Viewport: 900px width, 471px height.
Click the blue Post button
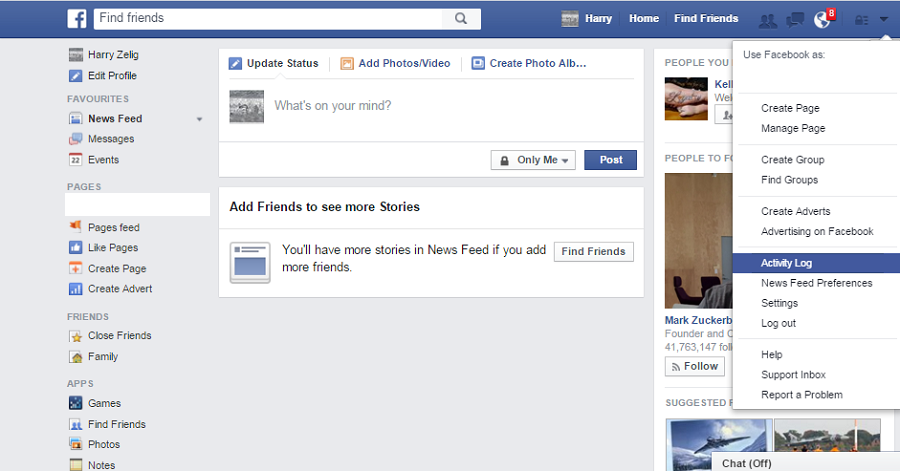[610, 160]
